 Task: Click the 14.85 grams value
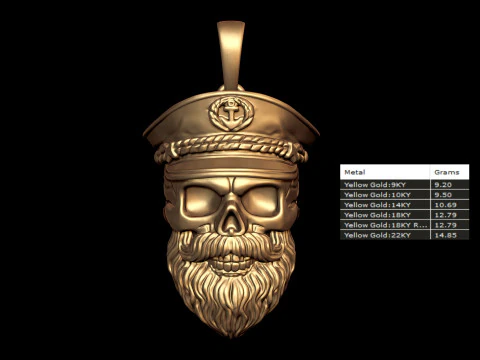[445, 235]
